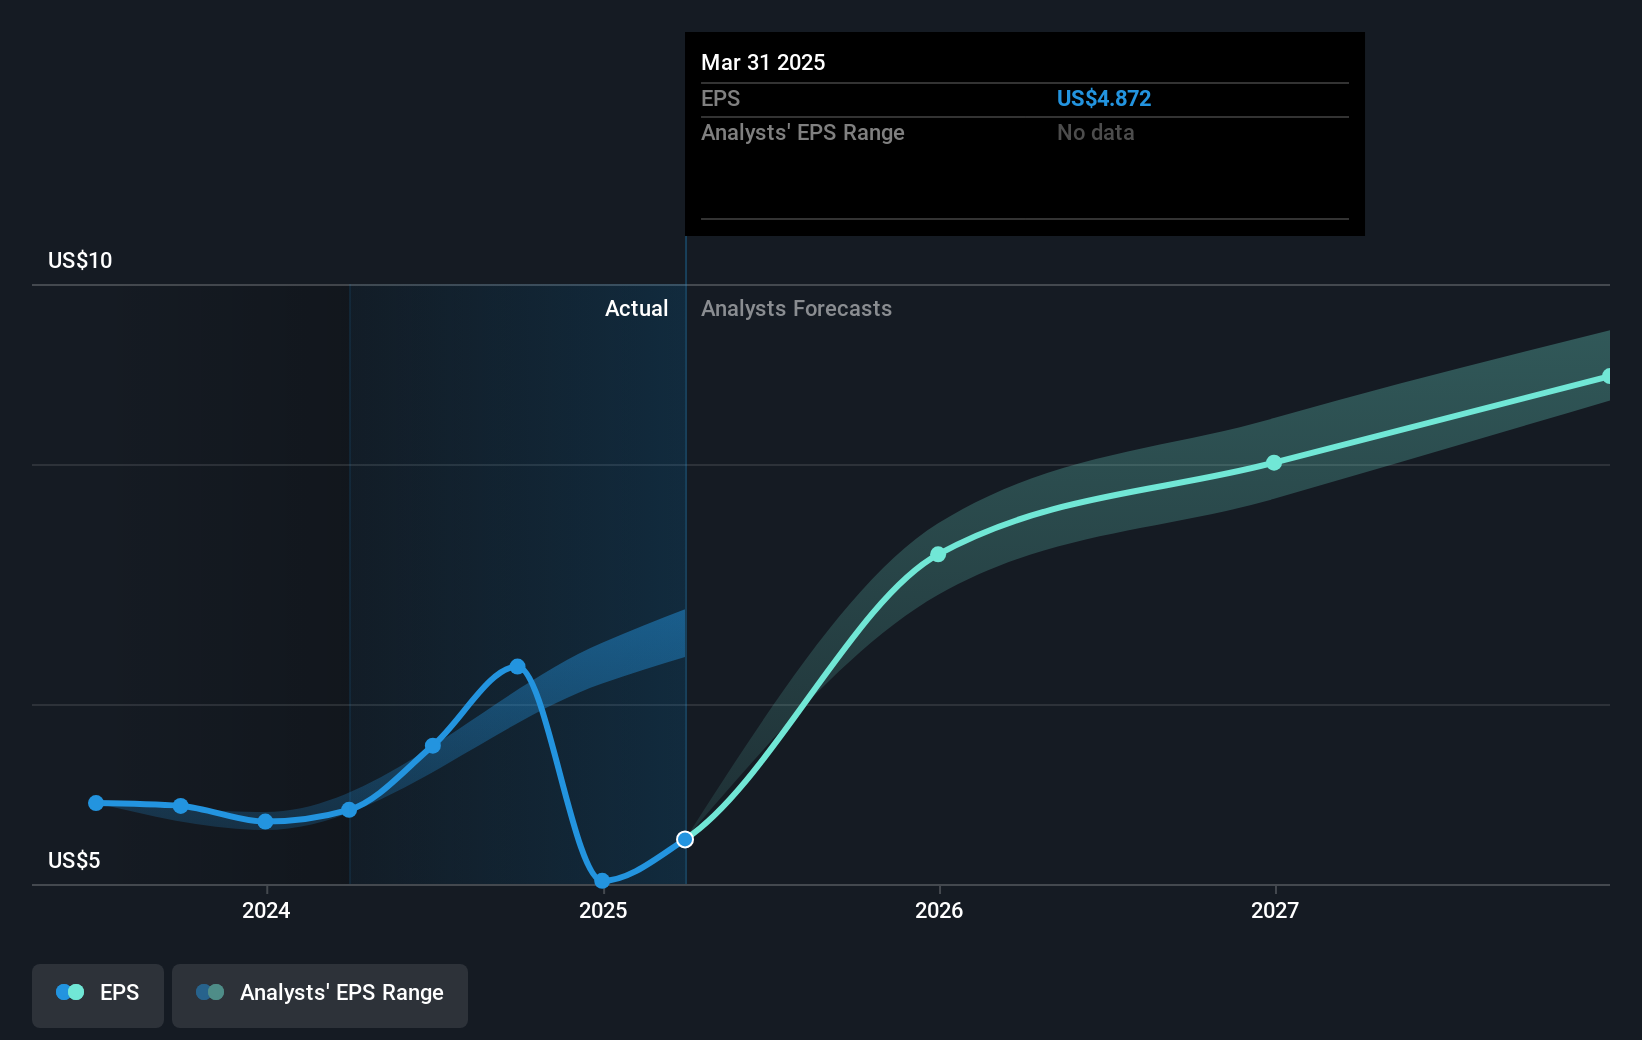Click the 2026 x-axis label
1642x1040 pixels.
point(939,910)
